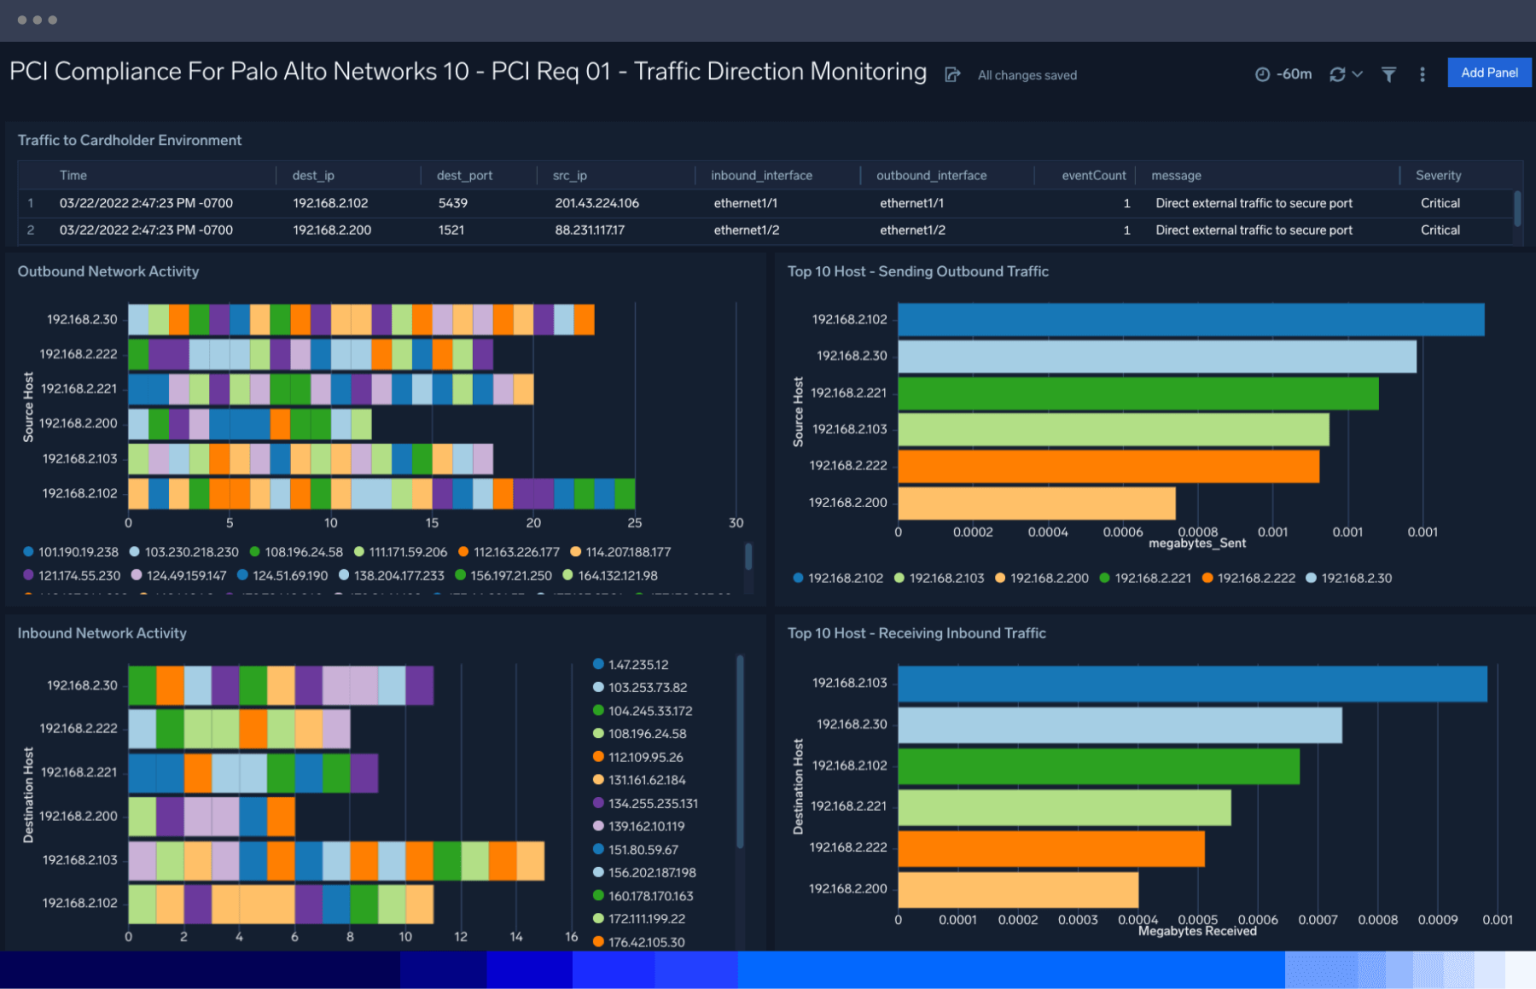Screen dimensions: 1536x989
Task: Select the filter icon in the header
Action: point(1389,74)
